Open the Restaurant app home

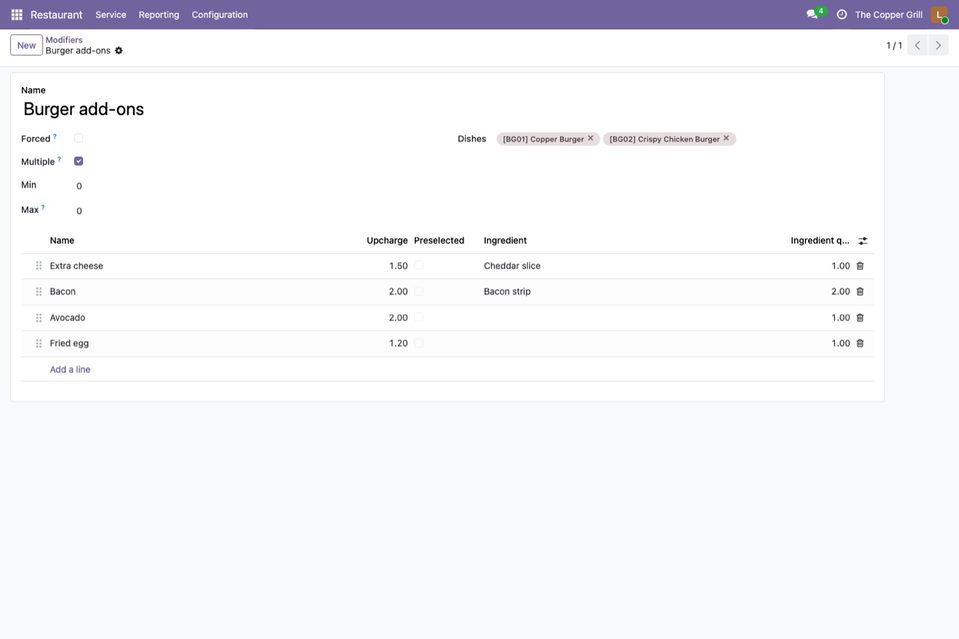coord(56,15)
